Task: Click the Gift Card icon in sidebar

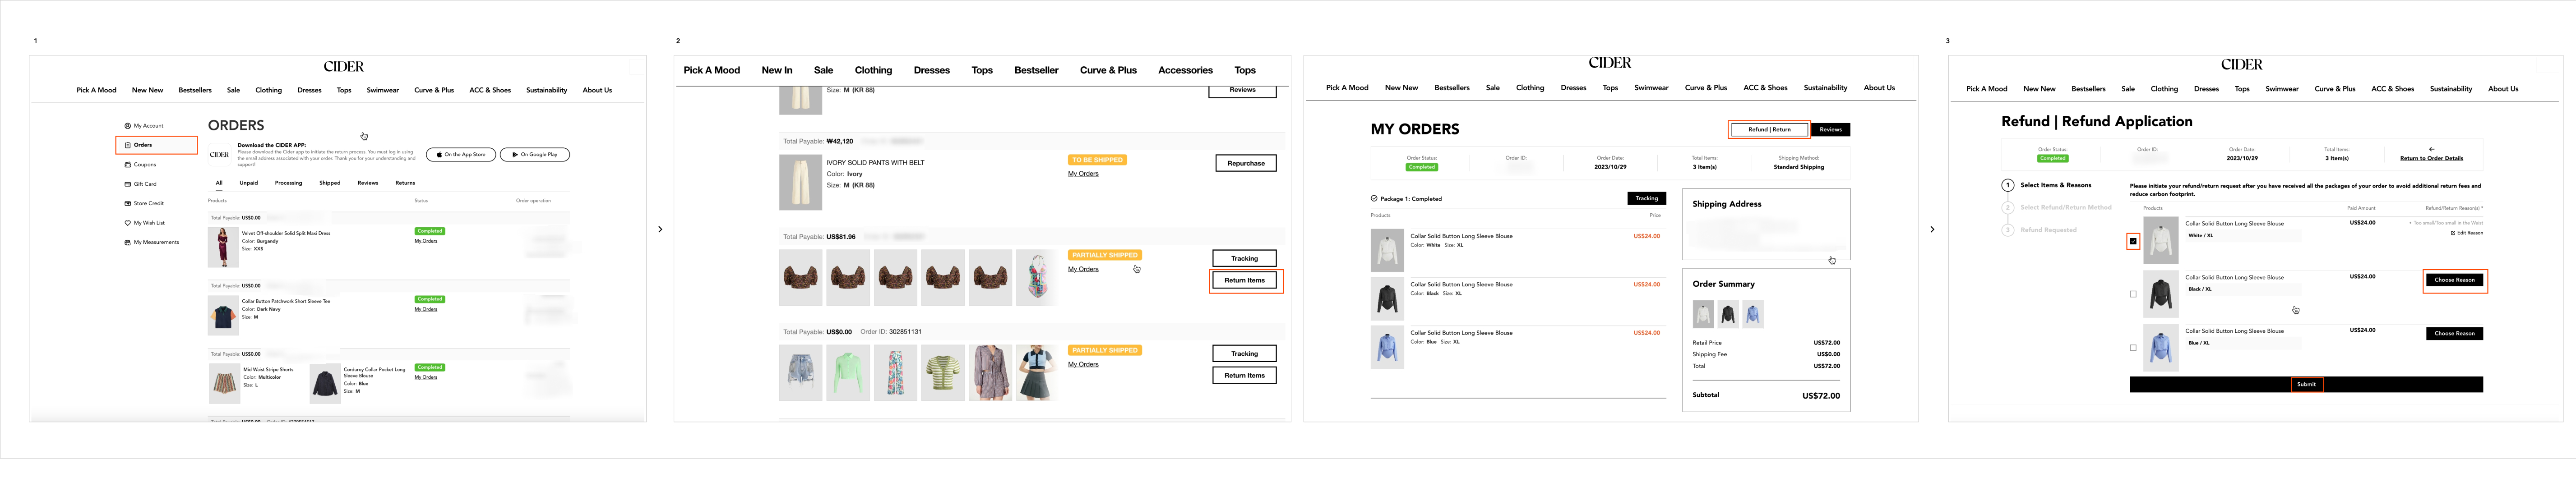Action: click(128, 184)
